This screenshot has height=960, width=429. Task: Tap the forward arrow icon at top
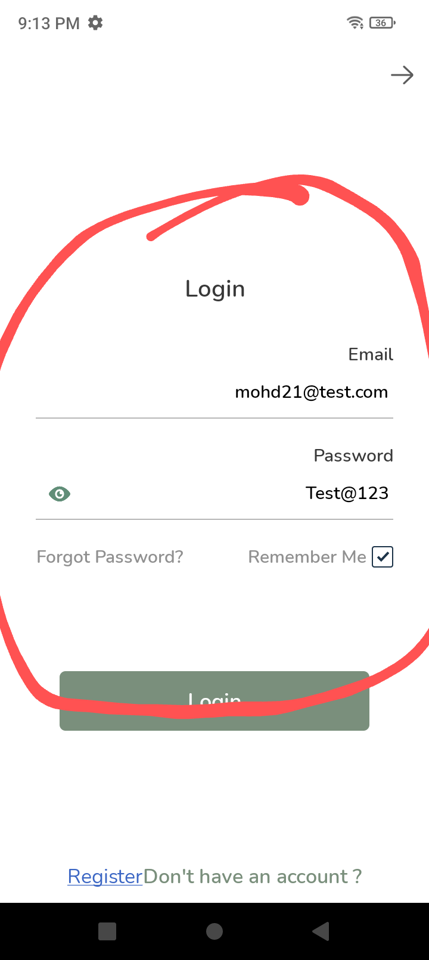coord(402,75)
